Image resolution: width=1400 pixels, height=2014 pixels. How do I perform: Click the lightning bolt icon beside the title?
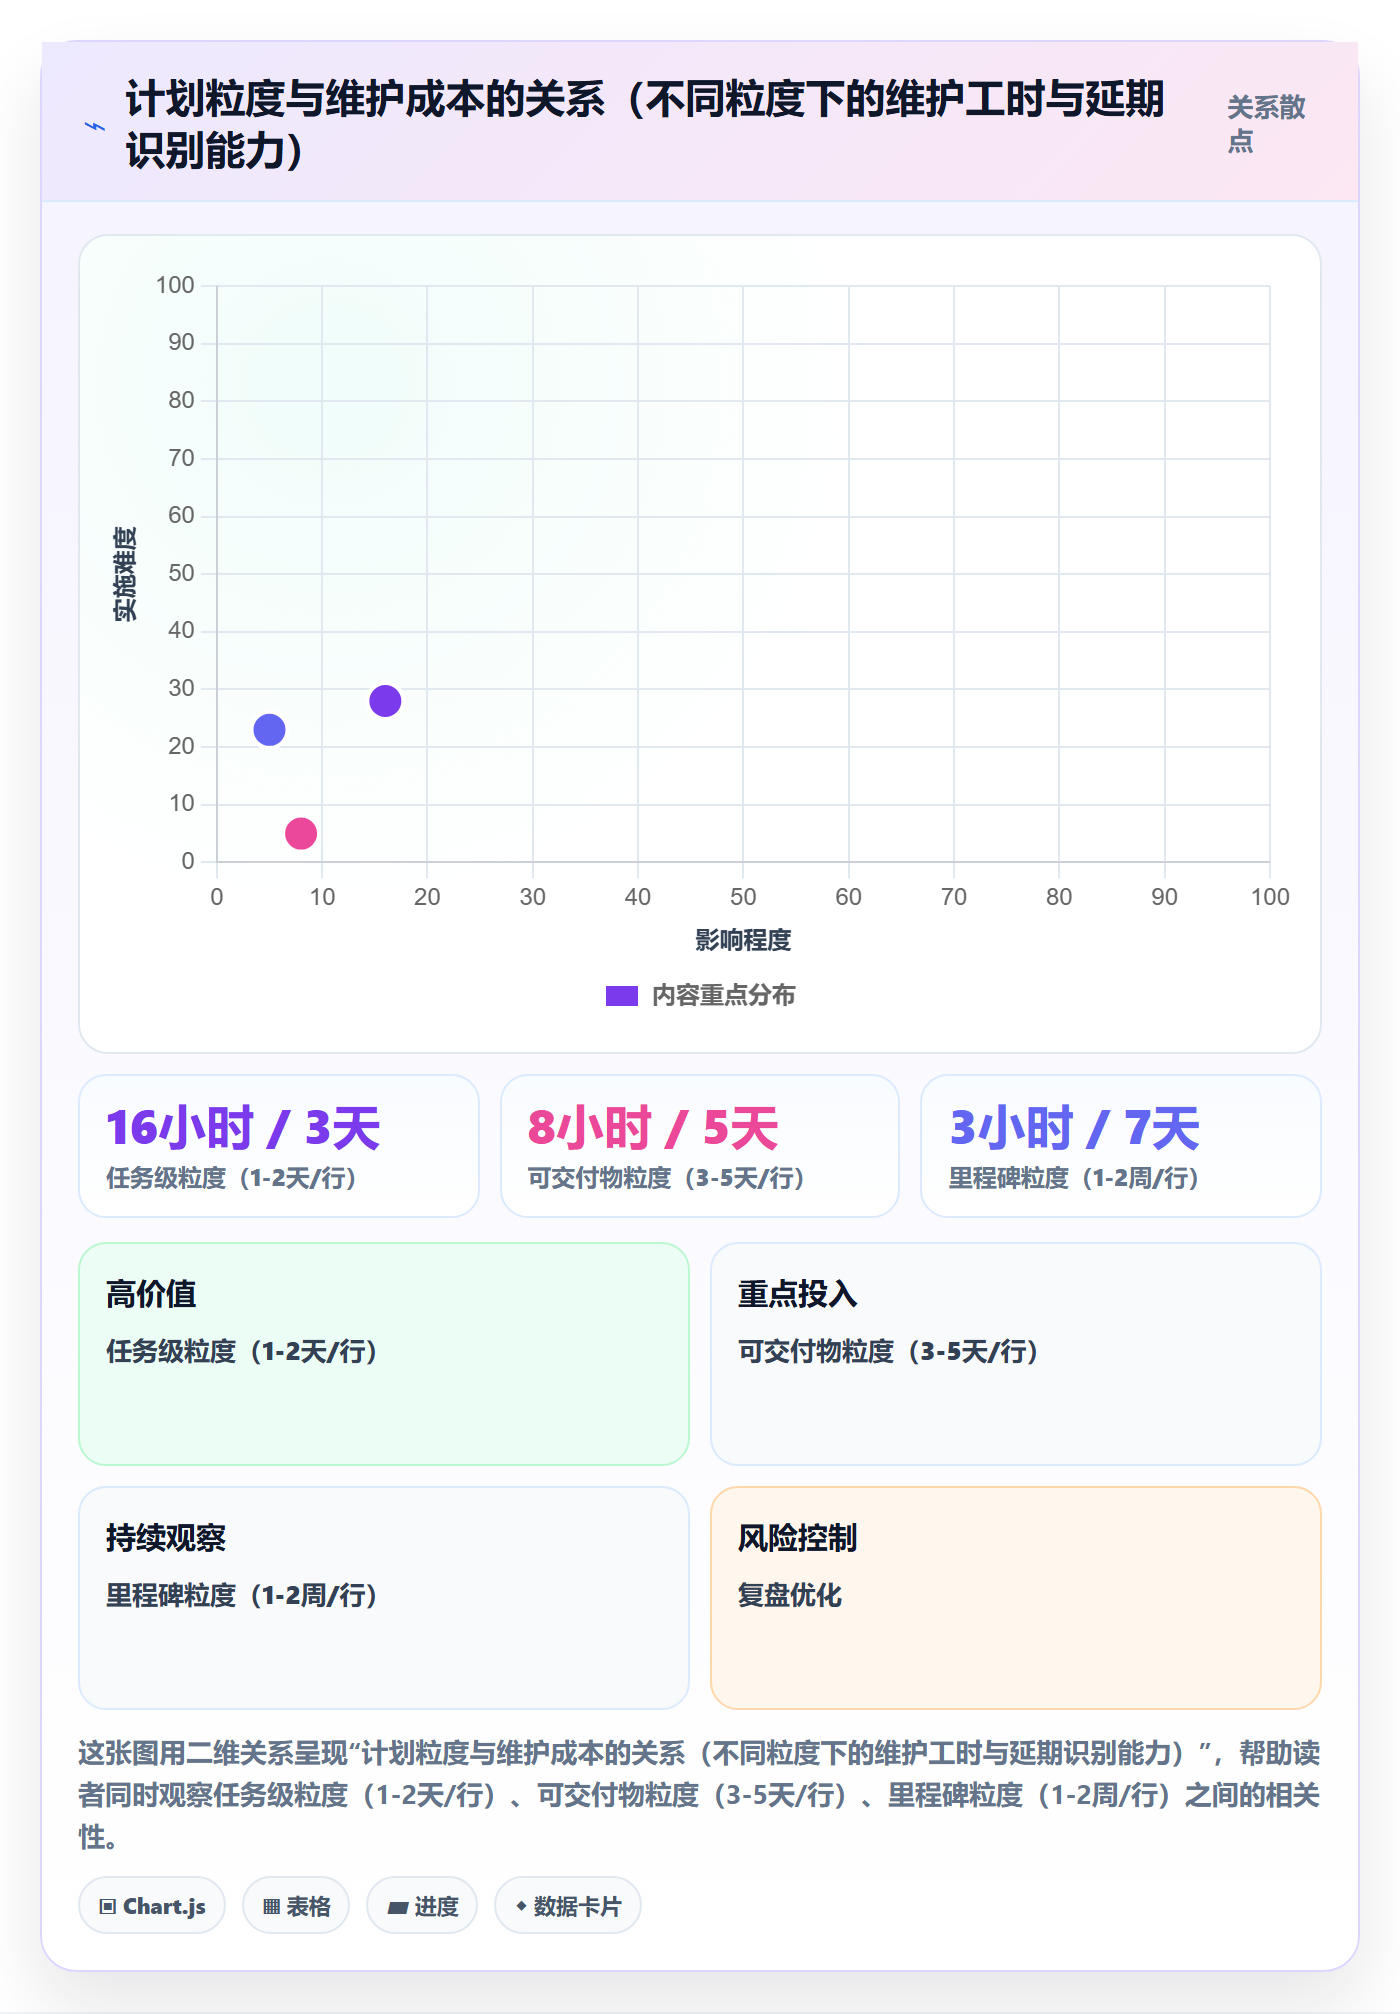[95, 126]
